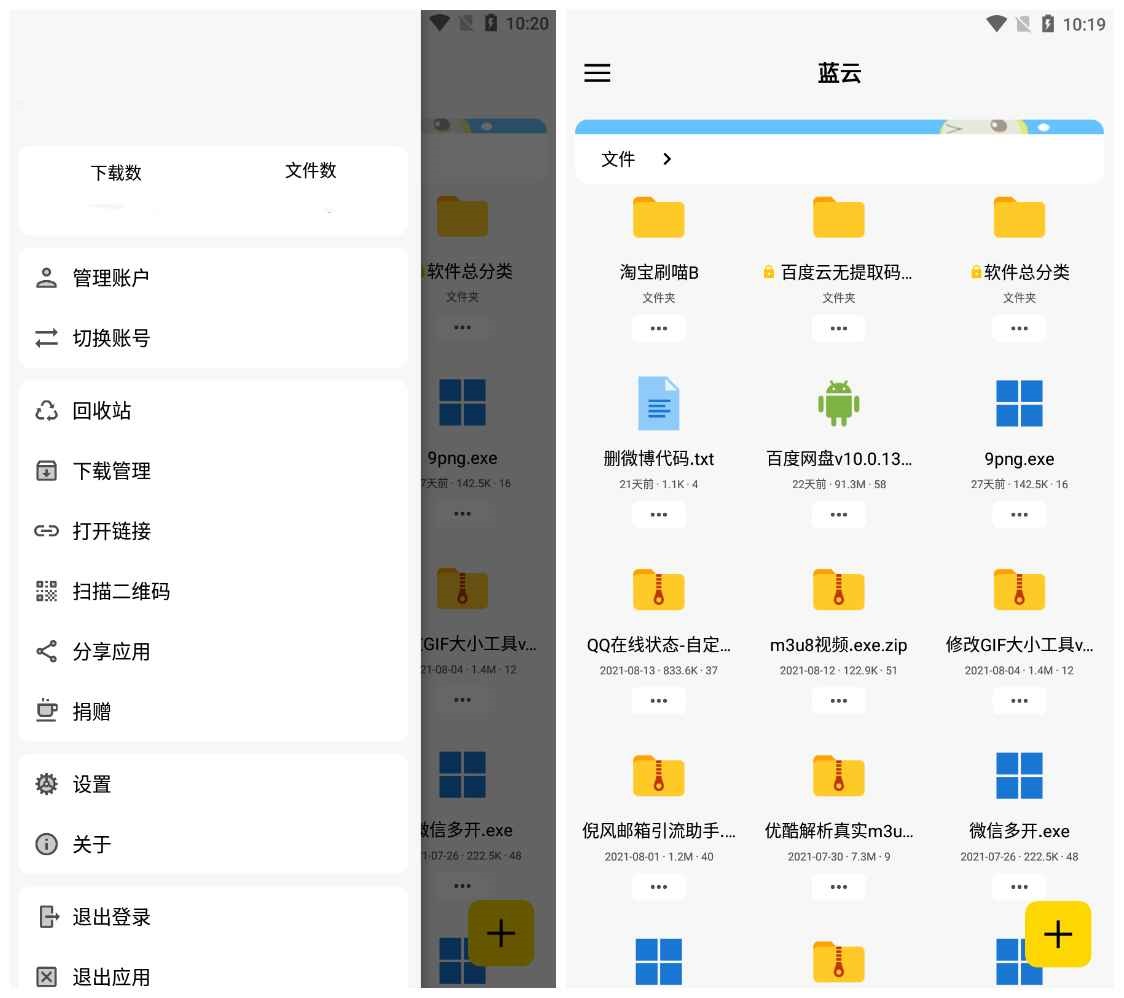Open account management (管理账户)
1124x998 pixels.
(110, 277)
